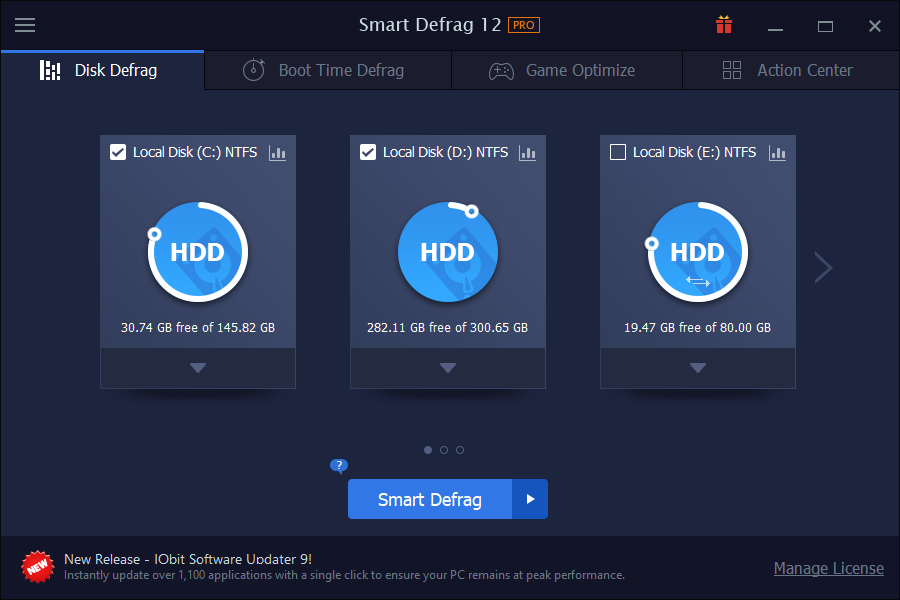Switch to Disk Defrag tab

(102, 71)
